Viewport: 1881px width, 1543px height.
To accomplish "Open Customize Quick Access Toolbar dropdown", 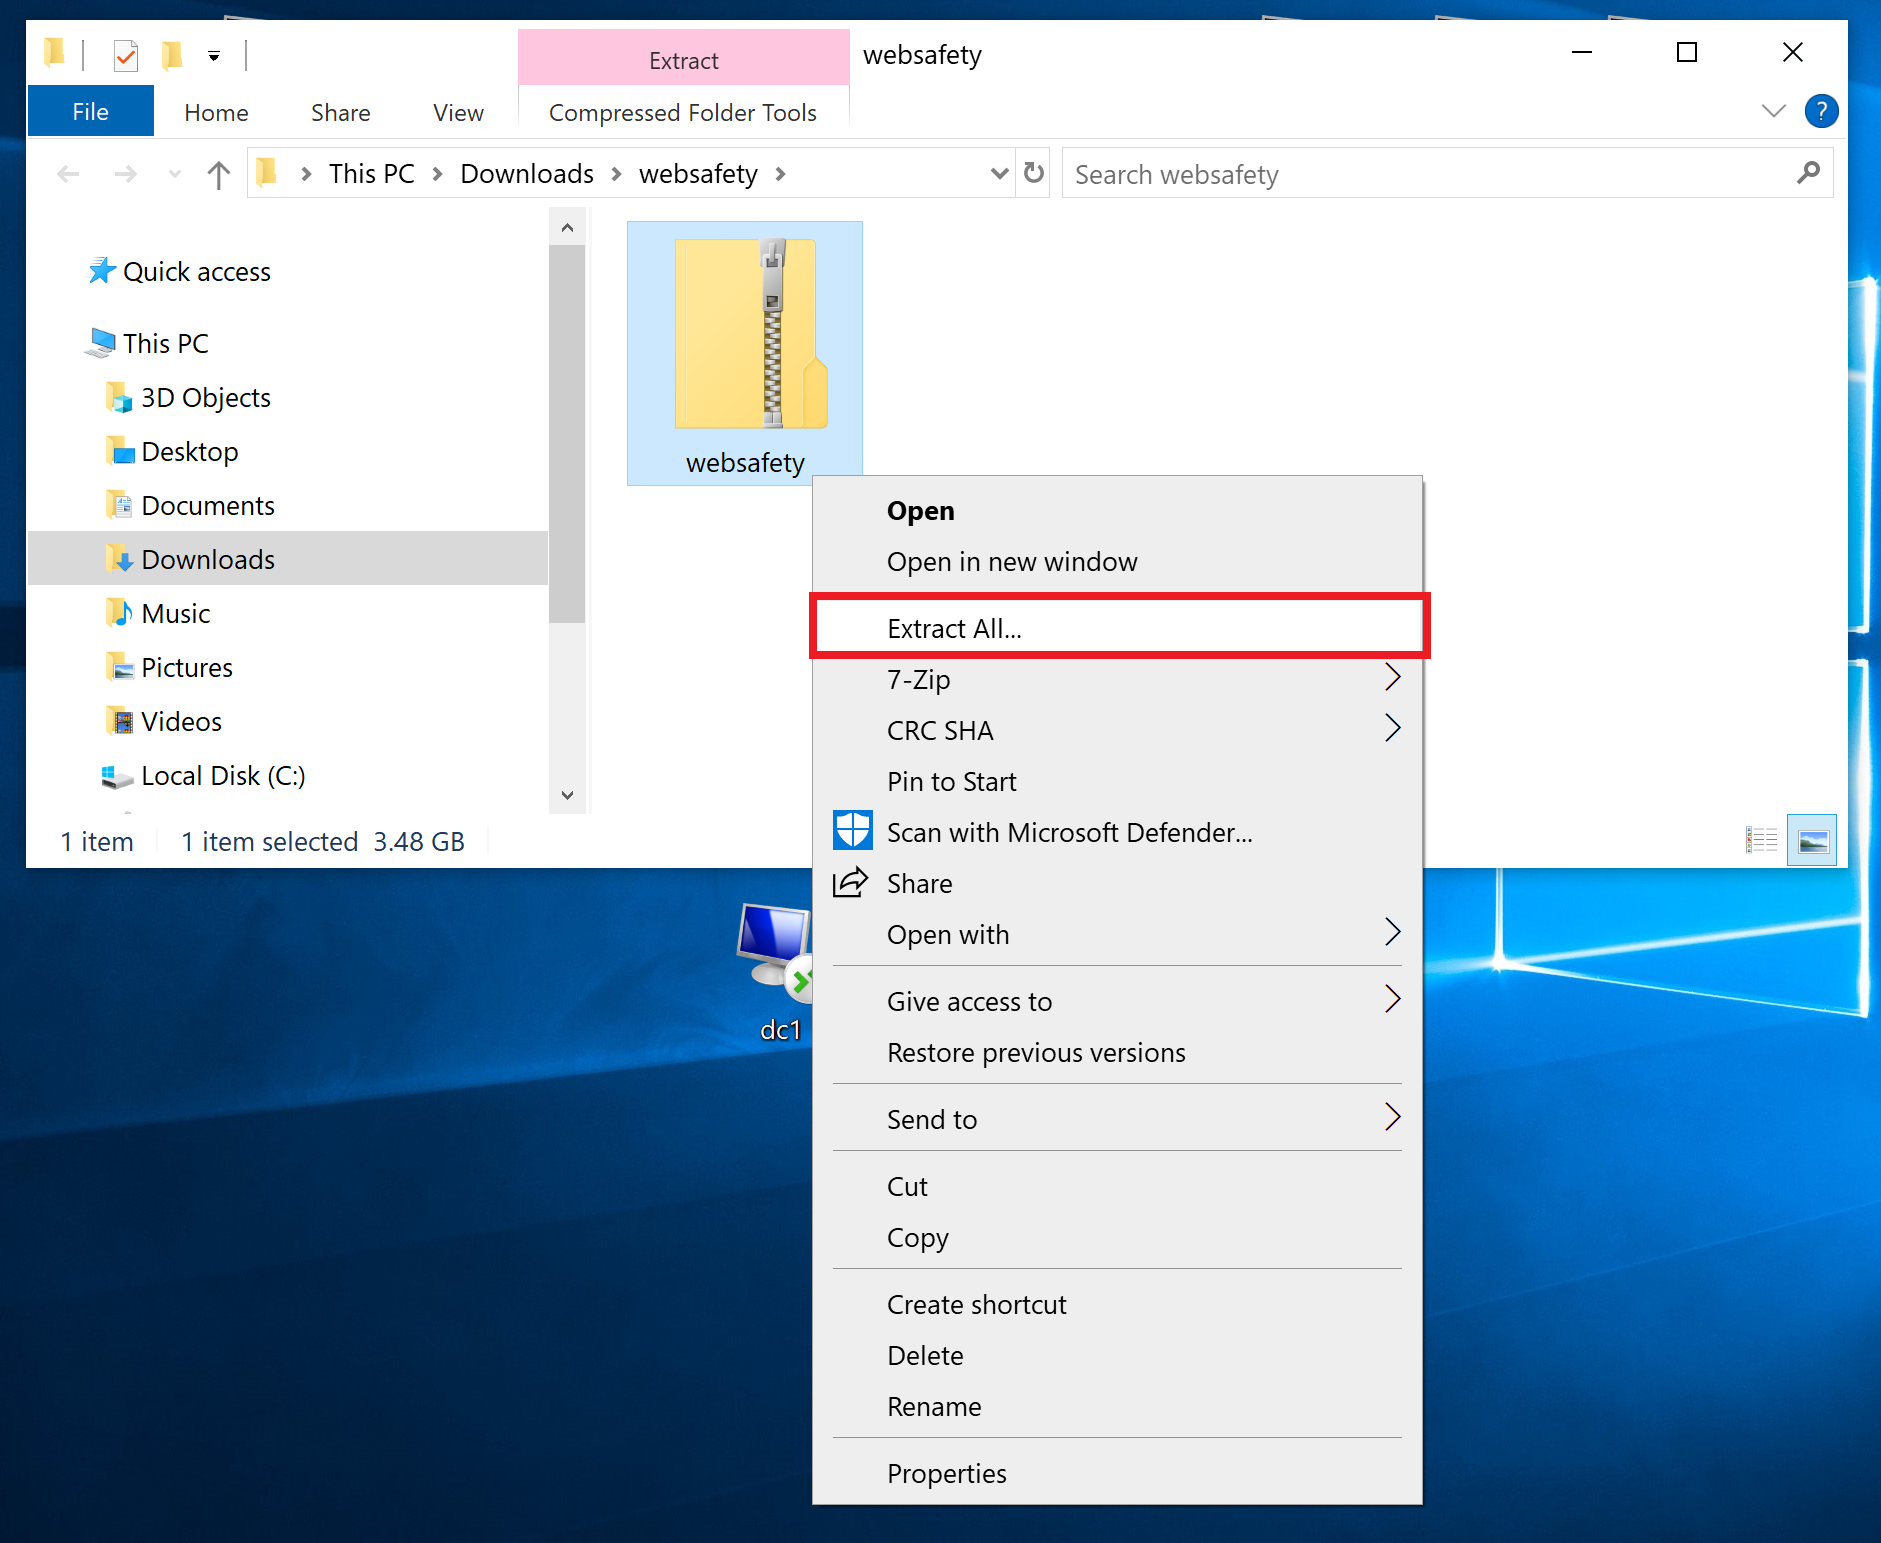I will click(x=214, y=56).
